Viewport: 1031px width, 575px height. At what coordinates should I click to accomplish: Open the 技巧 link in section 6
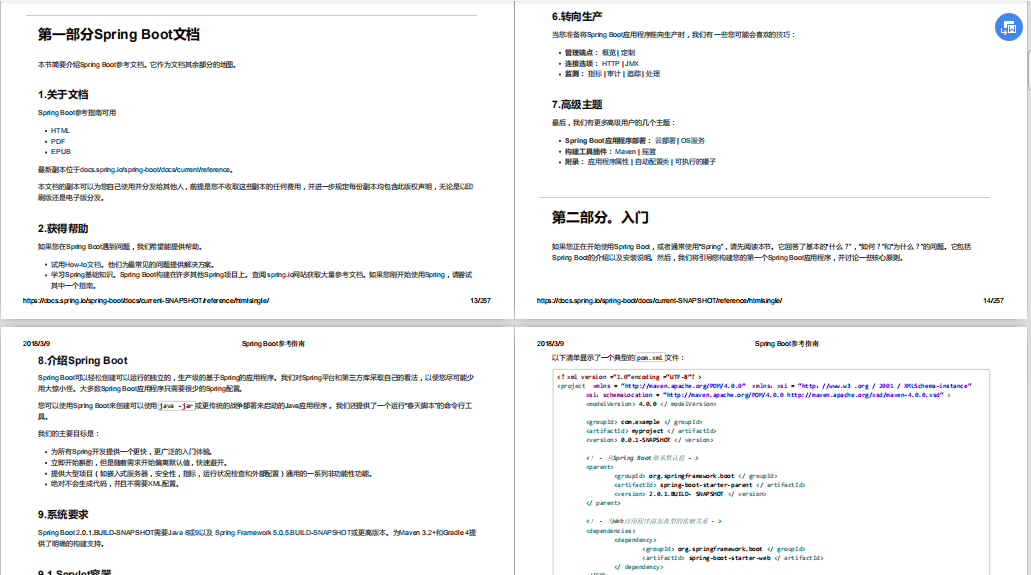pos(782,35)
